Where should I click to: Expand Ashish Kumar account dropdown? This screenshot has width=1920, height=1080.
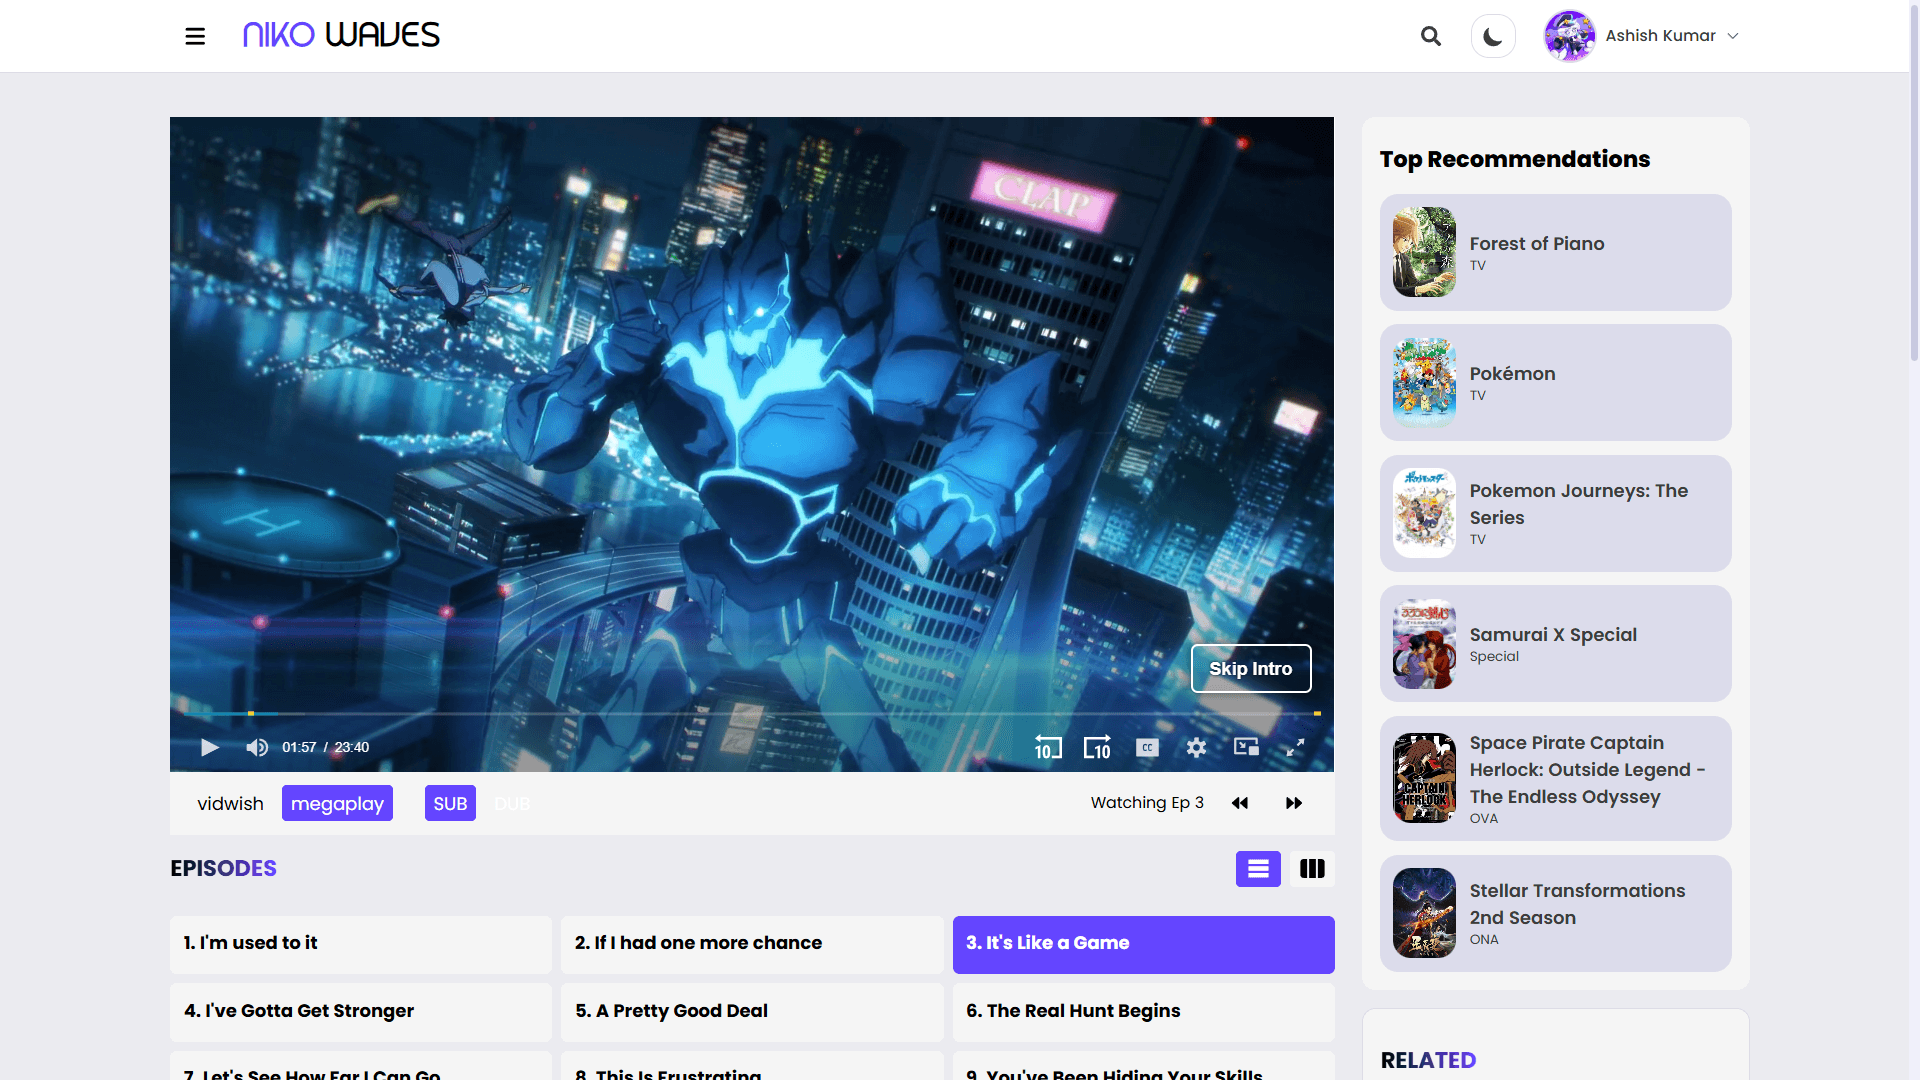[1733, 36]
